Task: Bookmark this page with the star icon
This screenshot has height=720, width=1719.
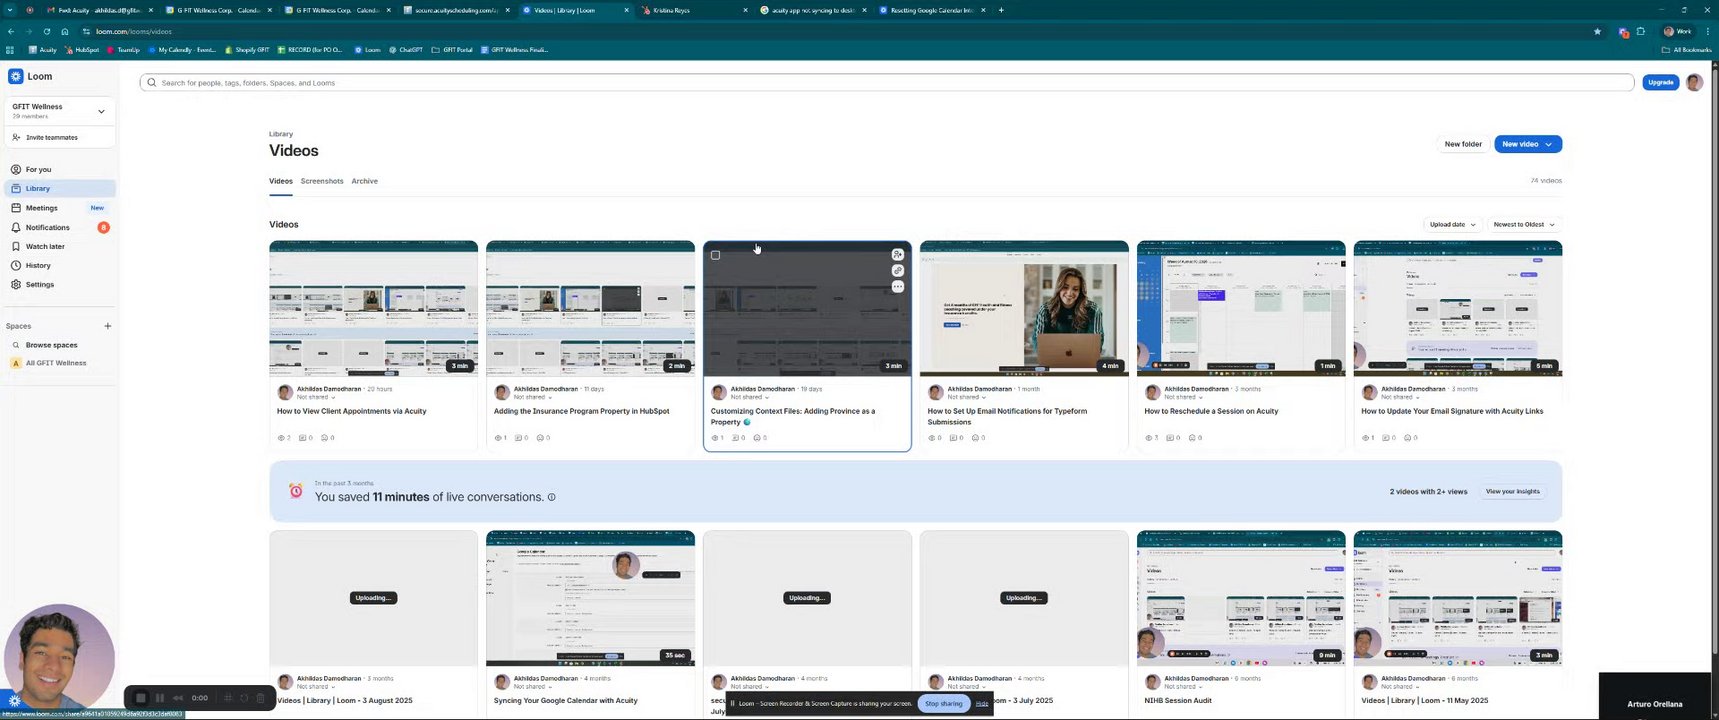Action: click(1598, 31)
